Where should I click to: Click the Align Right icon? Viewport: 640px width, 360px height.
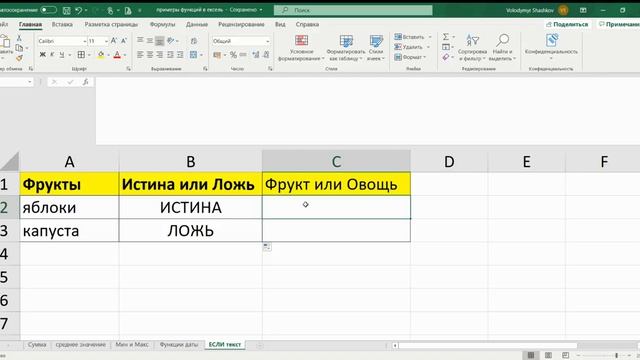(160, 55)
